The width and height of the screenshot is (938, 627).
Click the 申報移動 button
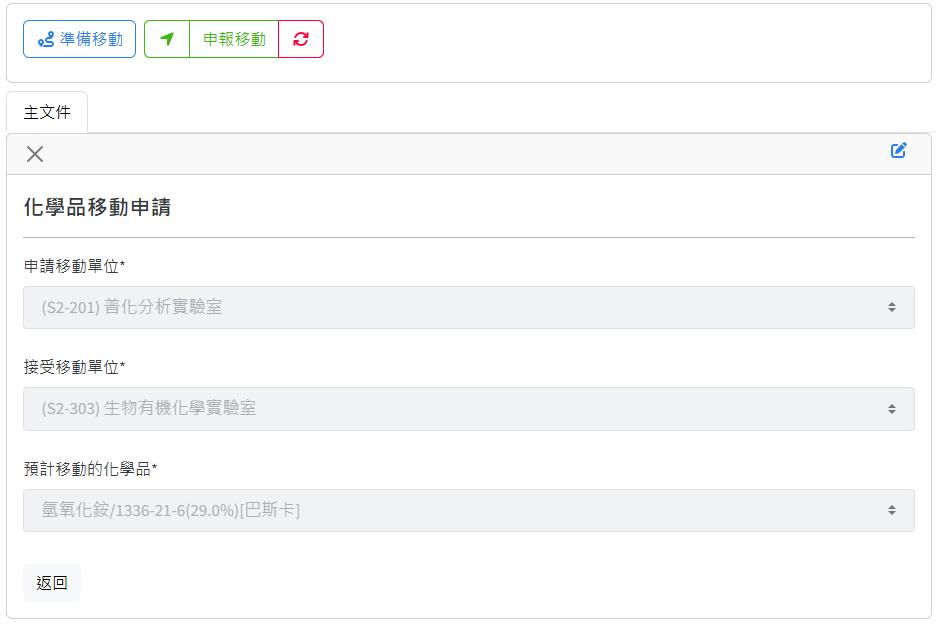(234, 39)
